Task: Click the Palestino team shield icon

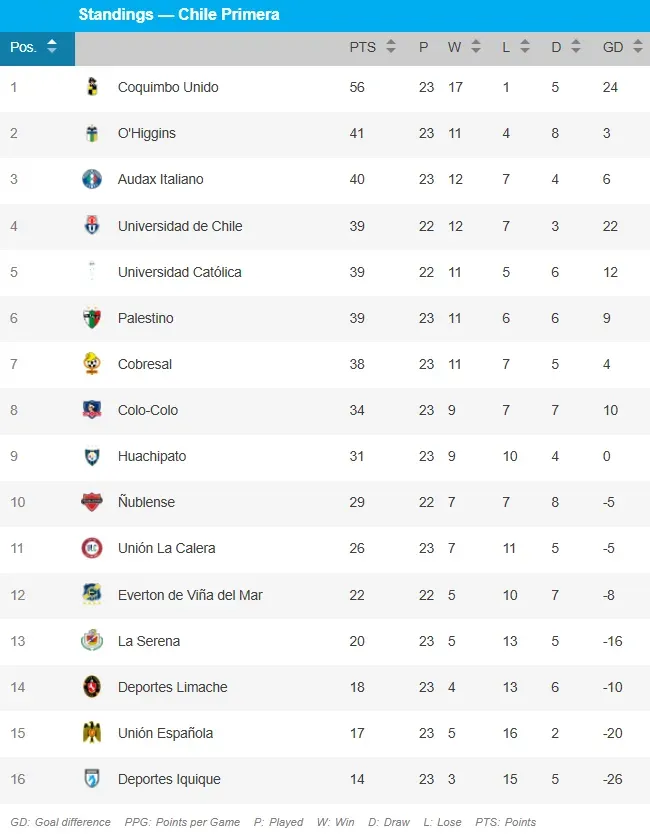Action: pyautogui.click(x=92, y=318)
